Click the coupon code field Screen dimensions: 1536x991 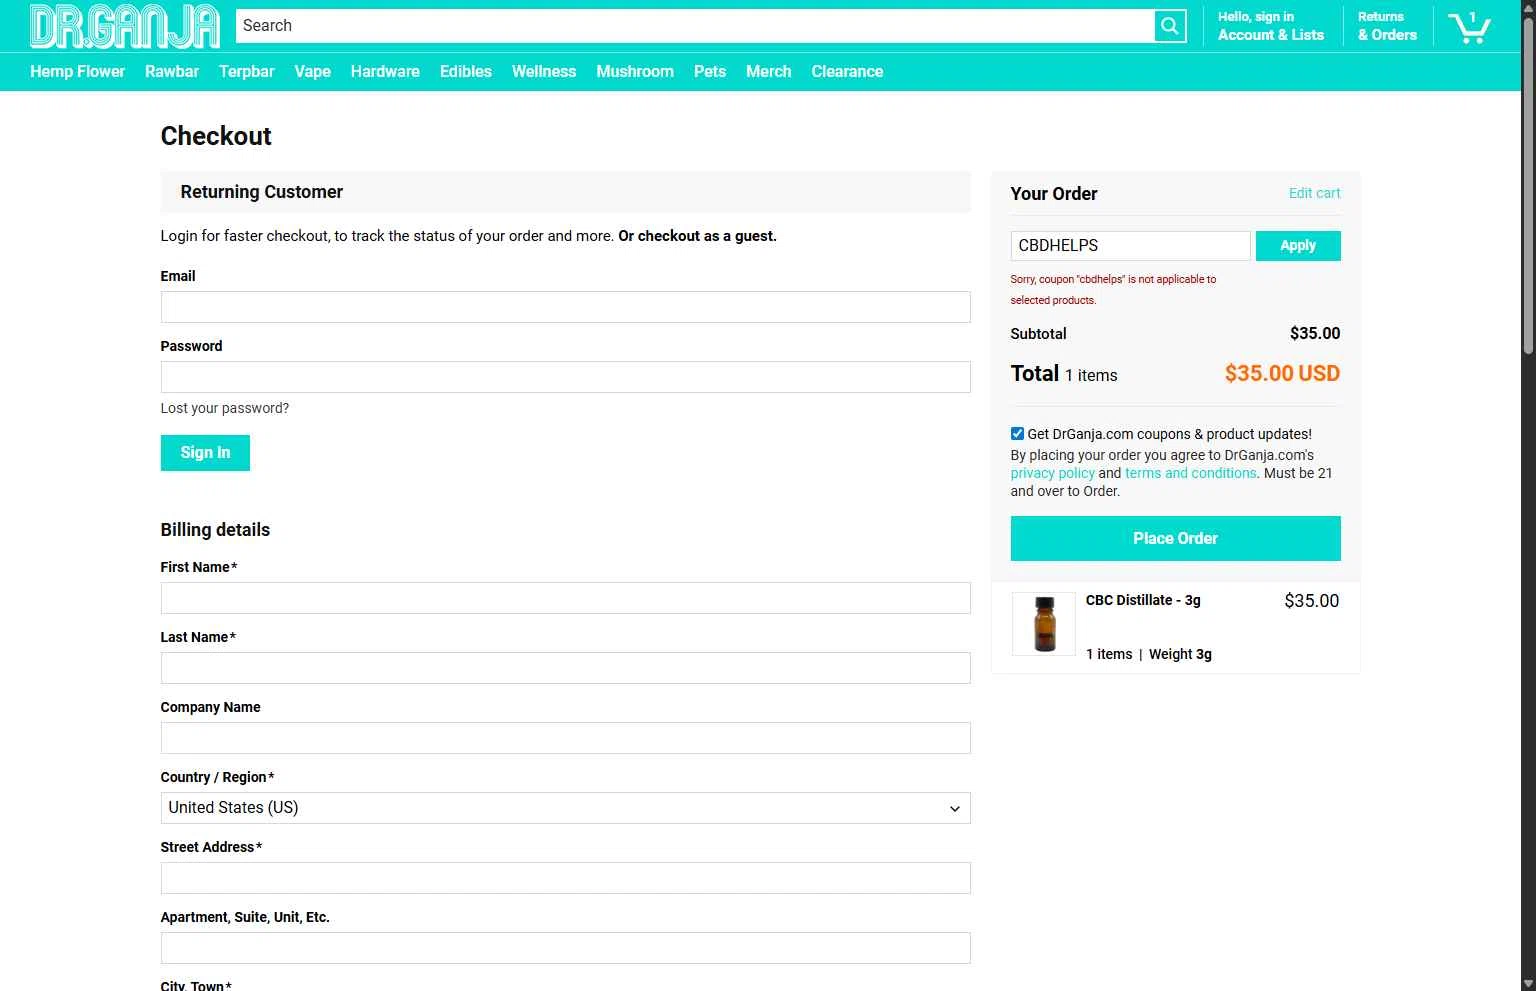1130,246
